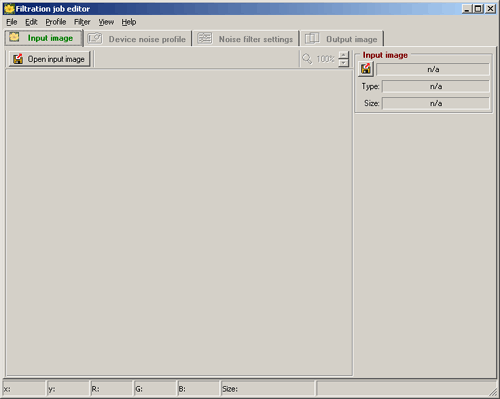Open the Filter menu

(82, 22)
